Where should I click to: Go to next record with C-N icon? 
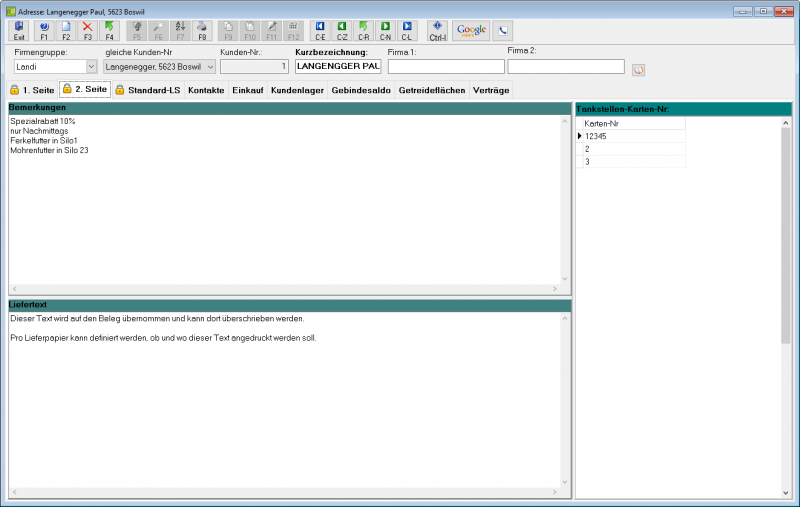point(385,31)
